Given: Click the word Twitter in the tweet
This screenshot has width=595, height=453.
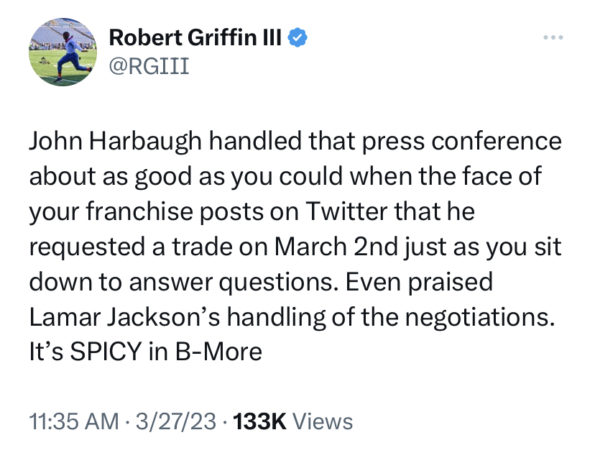Looking at the screenshot, I should 346,211.
